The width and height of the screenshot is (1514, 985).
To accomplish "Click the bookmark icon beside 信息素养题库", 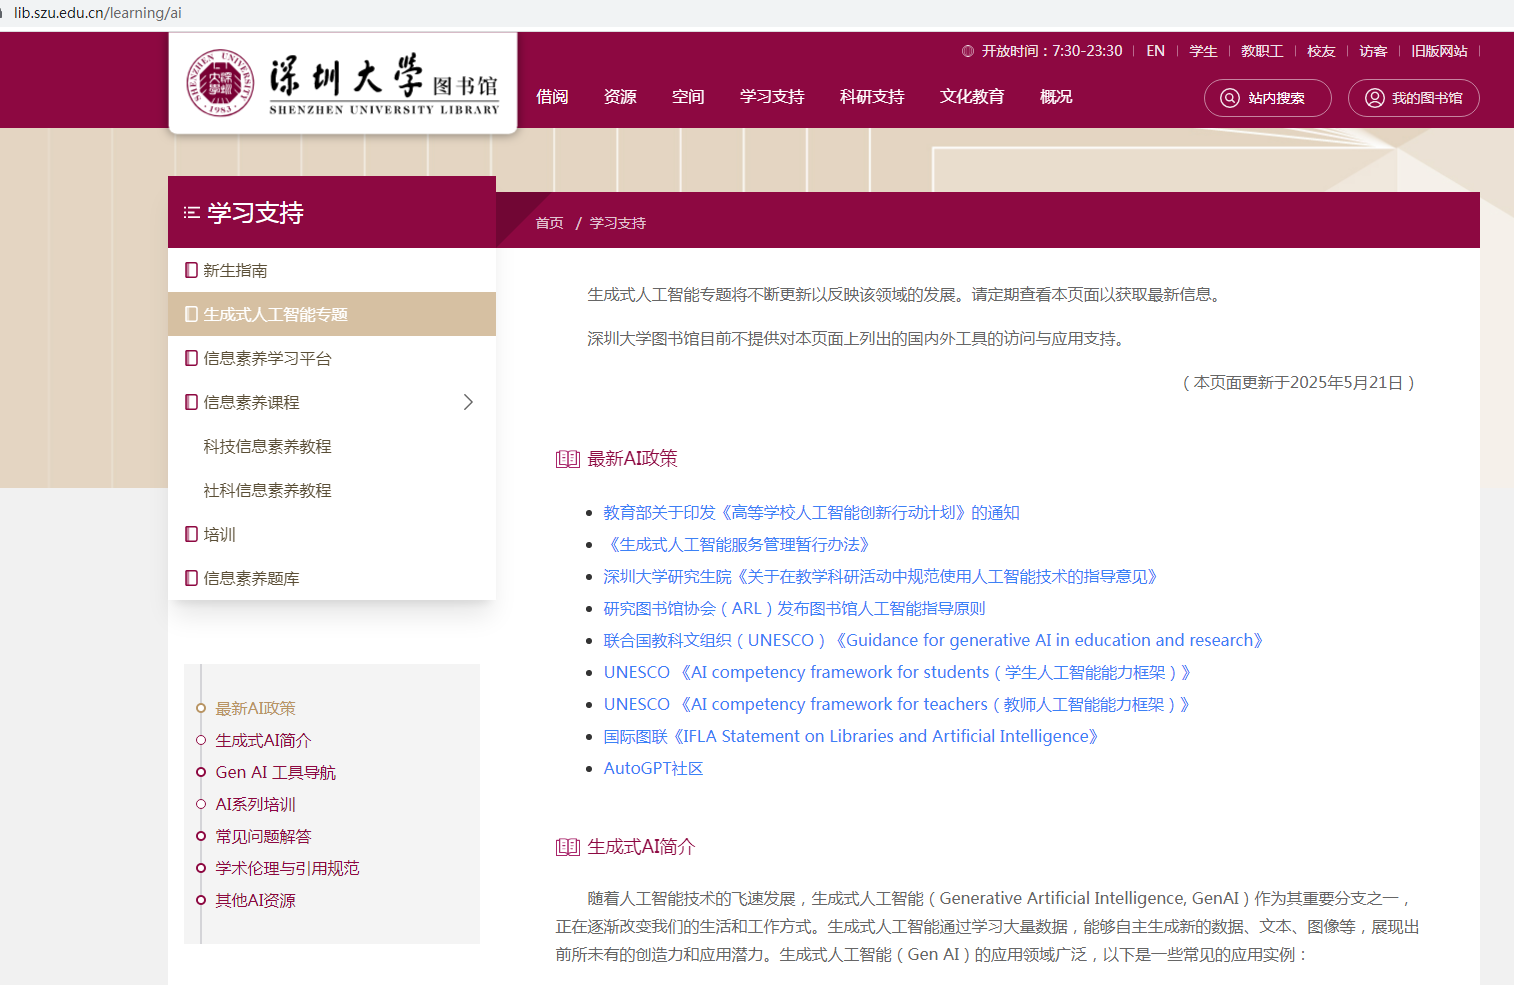I will click(191, 578).
